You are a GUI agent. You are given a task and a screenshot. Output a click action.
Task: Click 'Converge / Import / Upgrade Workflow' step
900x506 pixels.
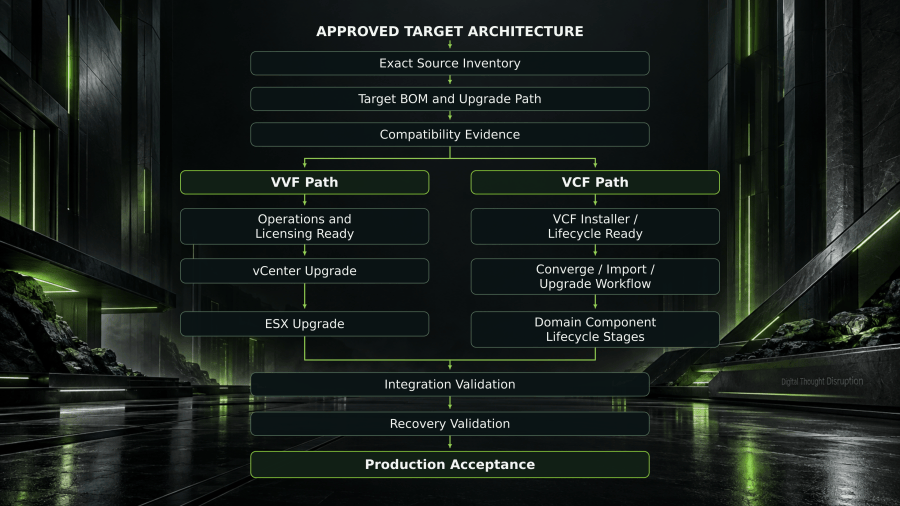(595, 276)
